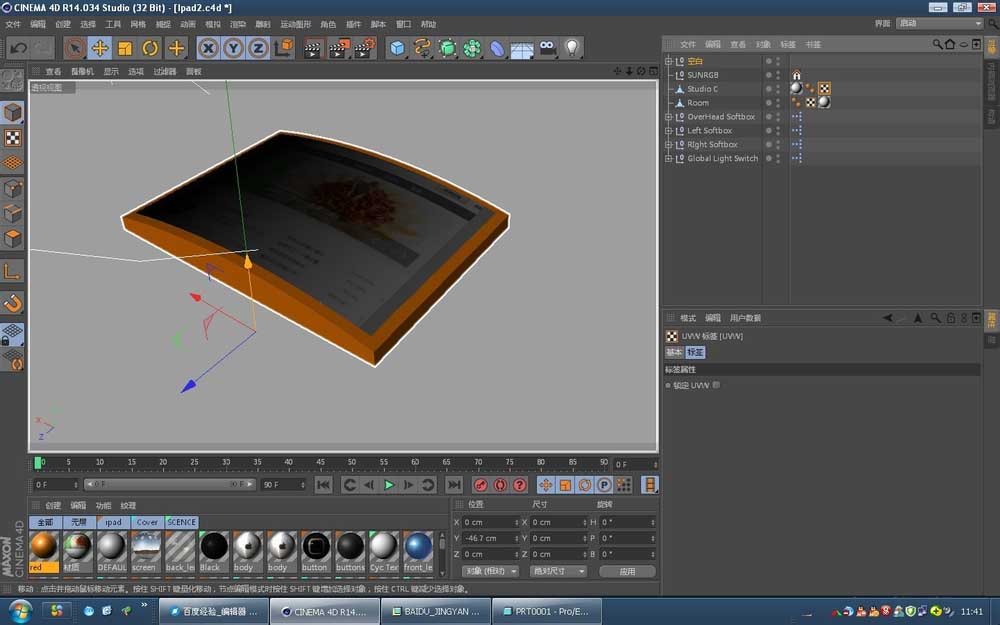Image resolution: width=1000 pixels, height=625 pixels.
Task: Click the Undo arrow icon
Action: 17,47
